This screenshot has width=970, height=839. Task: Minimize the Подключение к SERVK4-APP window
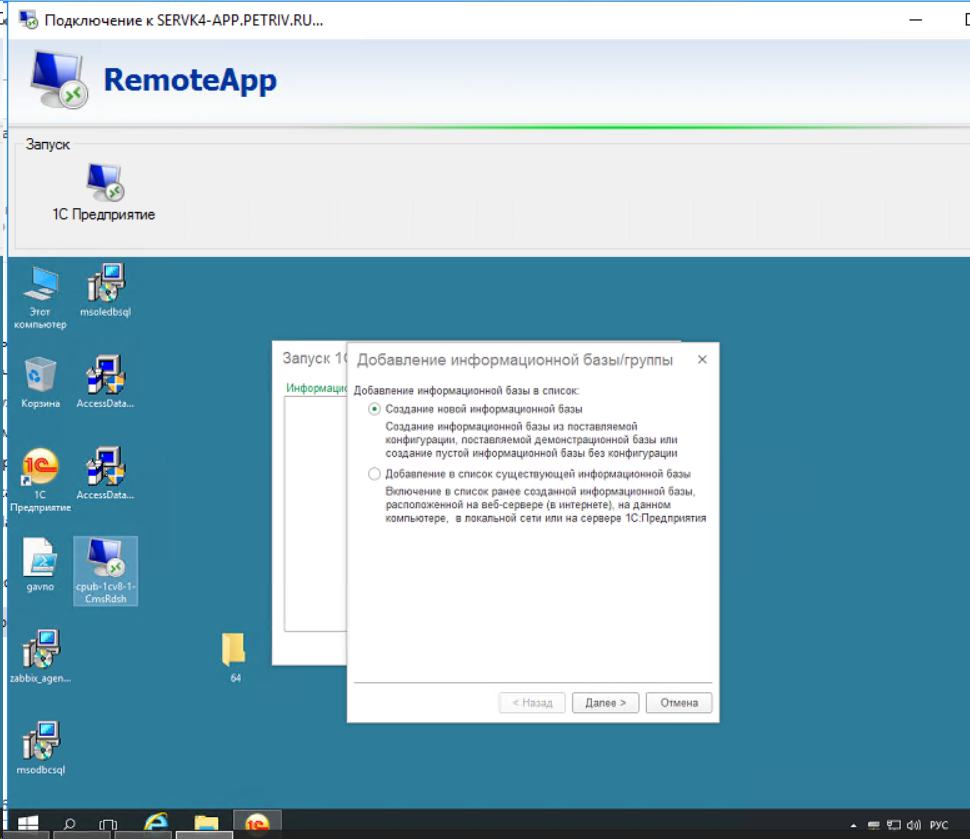tap(915, 20)
